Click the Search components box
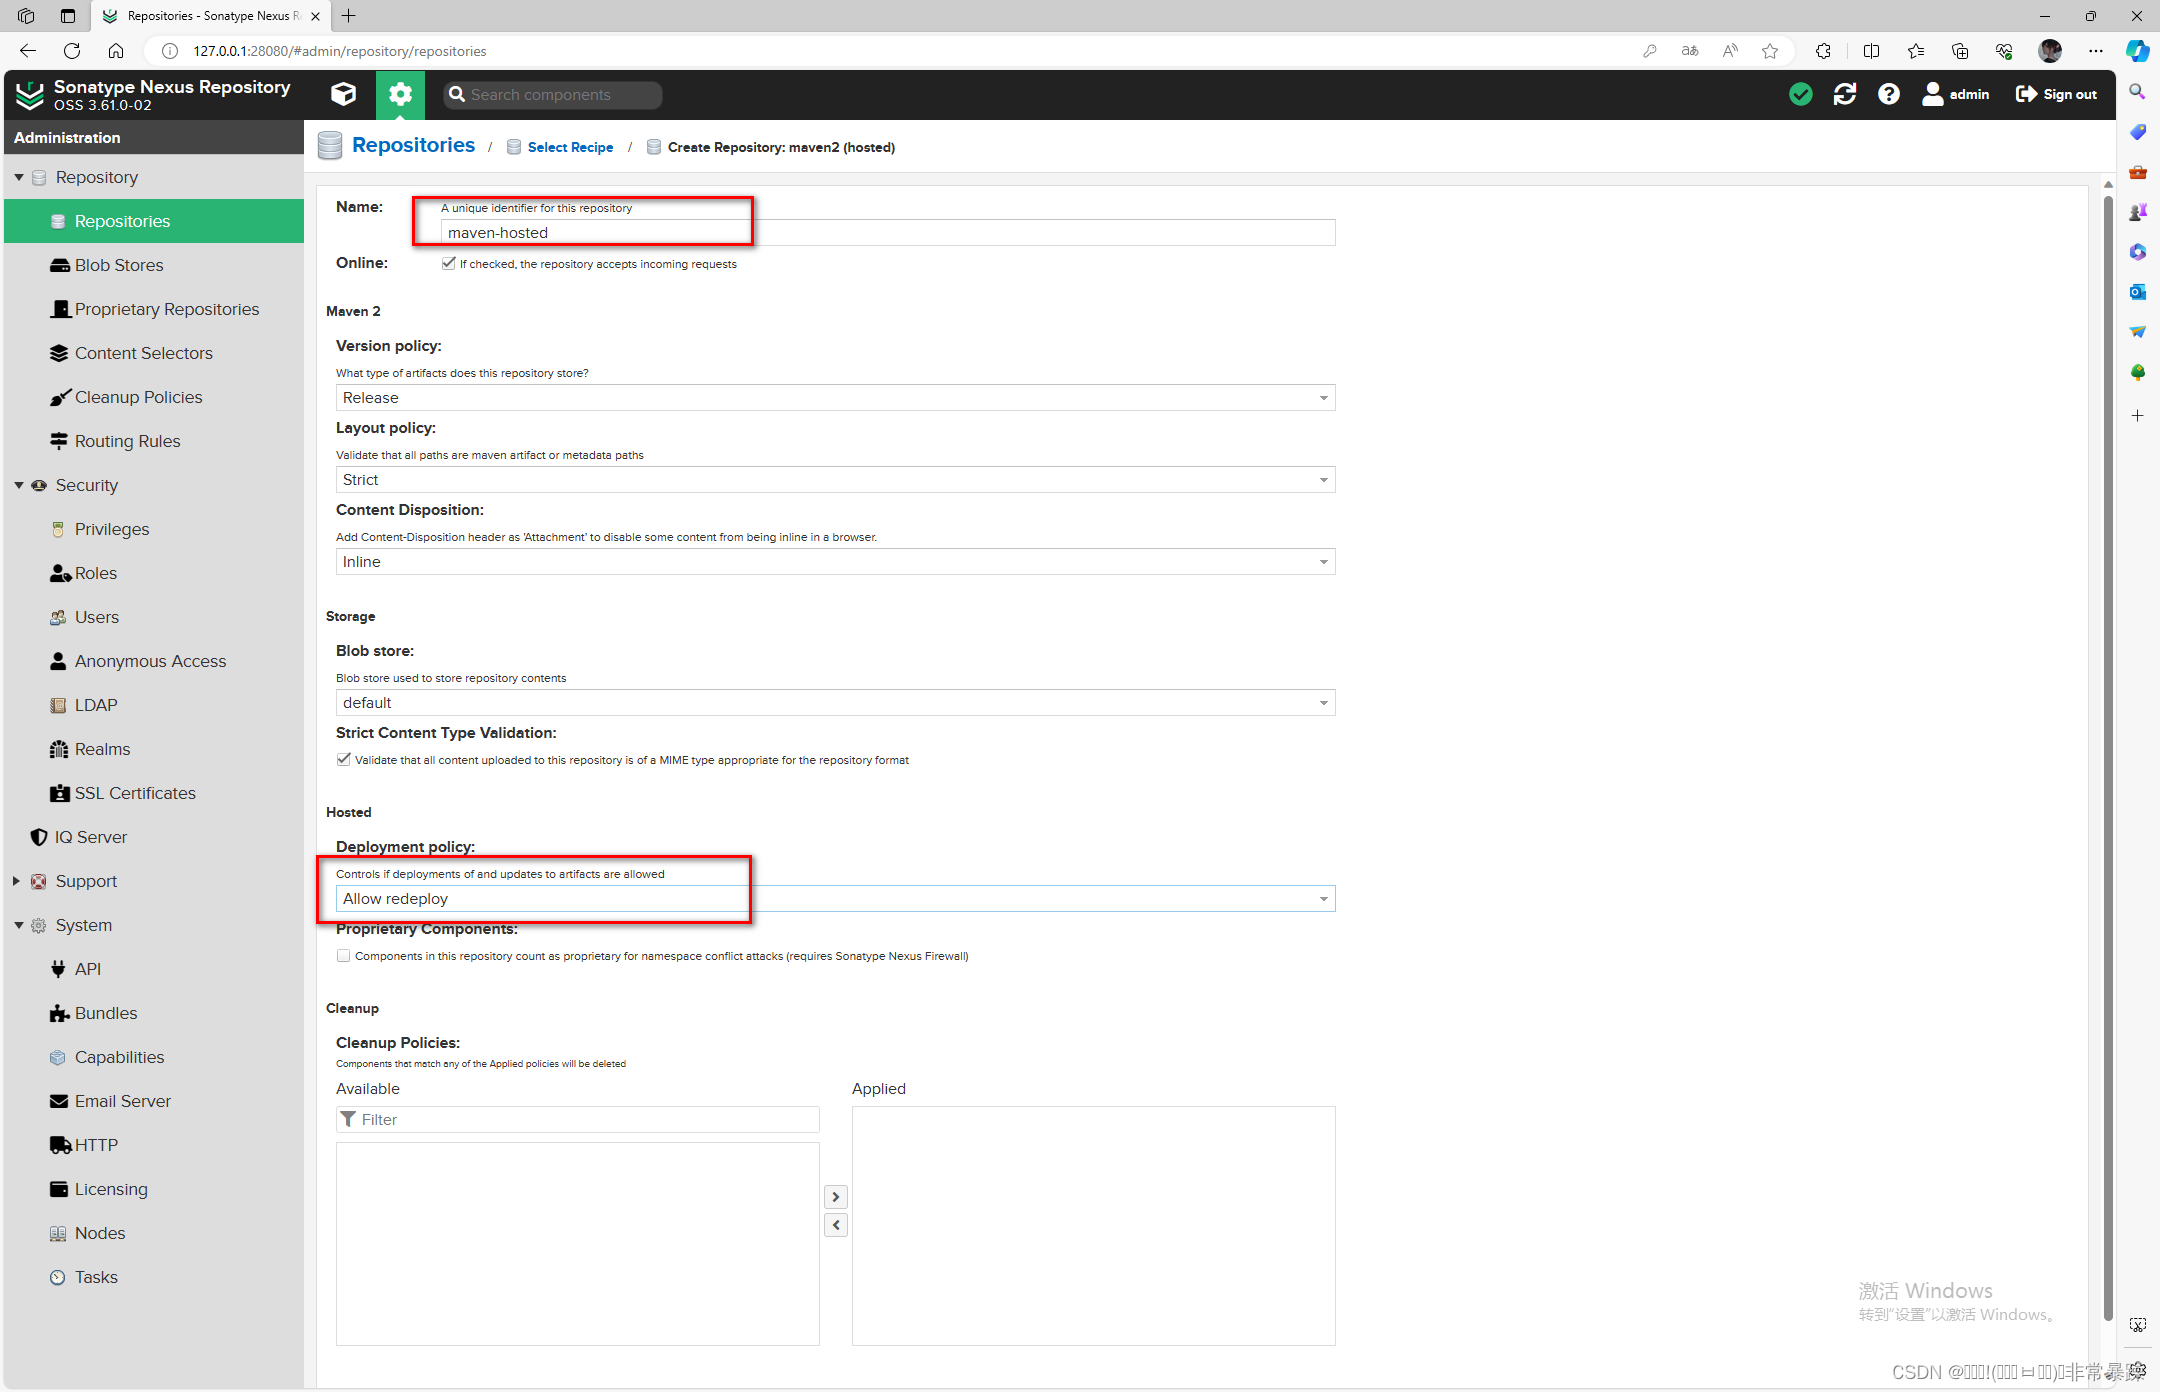Image resolution: width=2160 pixels, height=1392 pixels. (553, 95)
